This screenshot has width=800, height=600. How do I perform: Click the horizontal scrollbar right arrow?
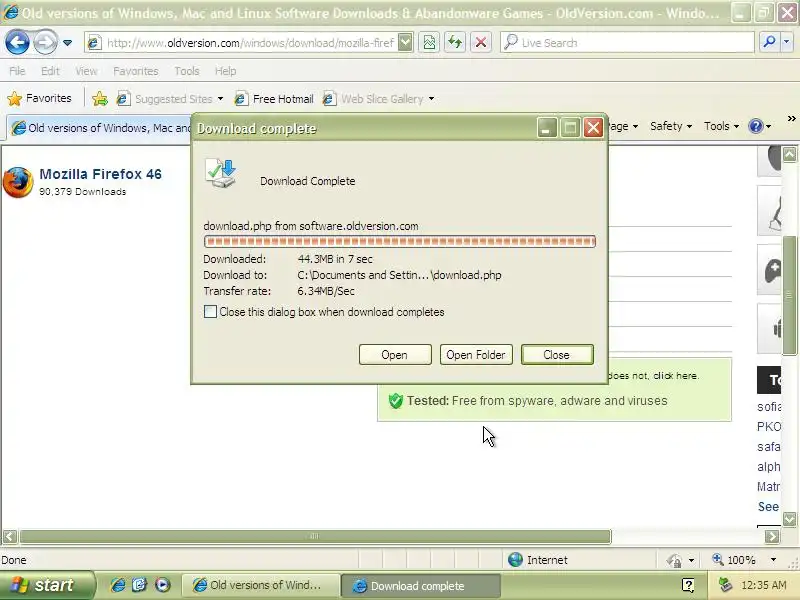tap(772, 536)
